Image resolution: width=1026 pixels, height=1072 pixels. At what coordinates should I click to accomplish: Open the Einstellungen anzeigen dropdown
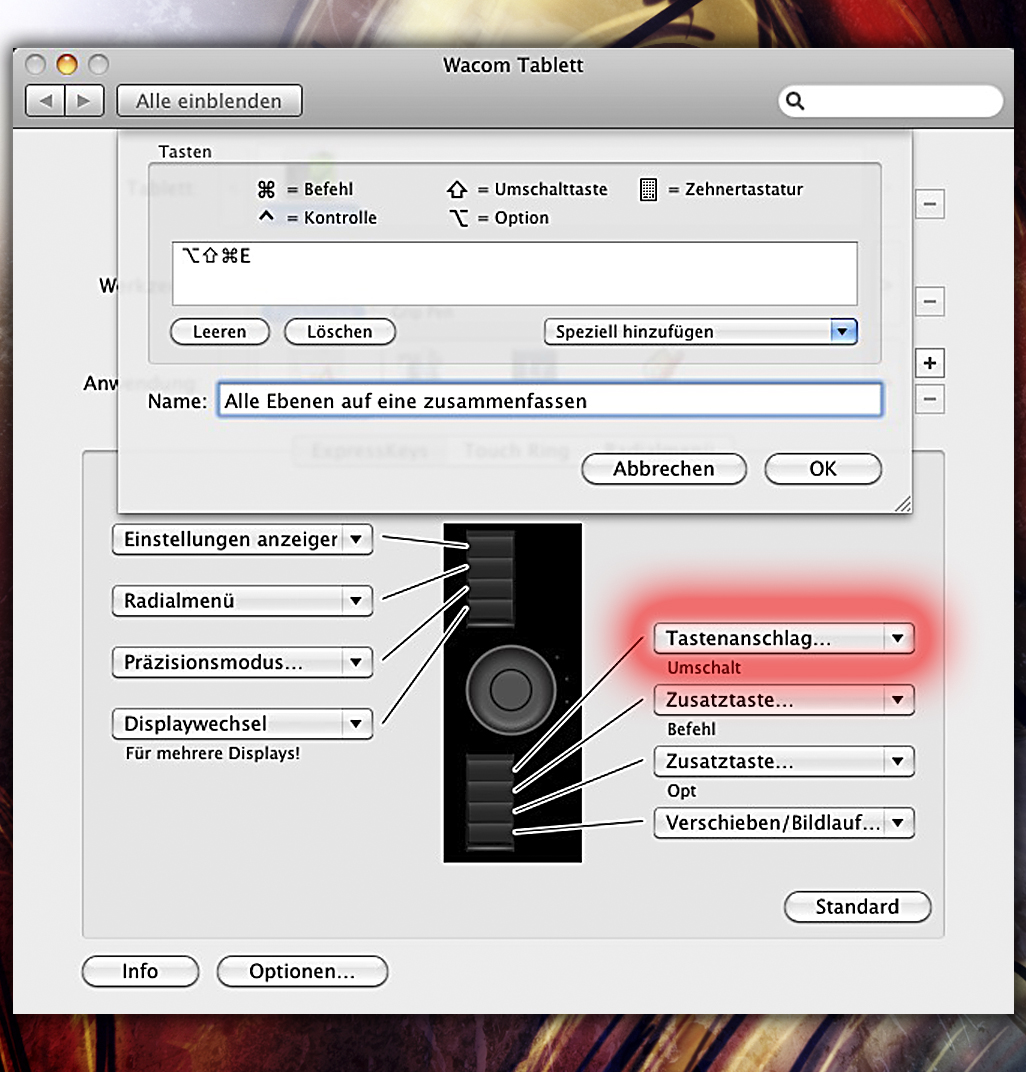(x=242, y=540)
